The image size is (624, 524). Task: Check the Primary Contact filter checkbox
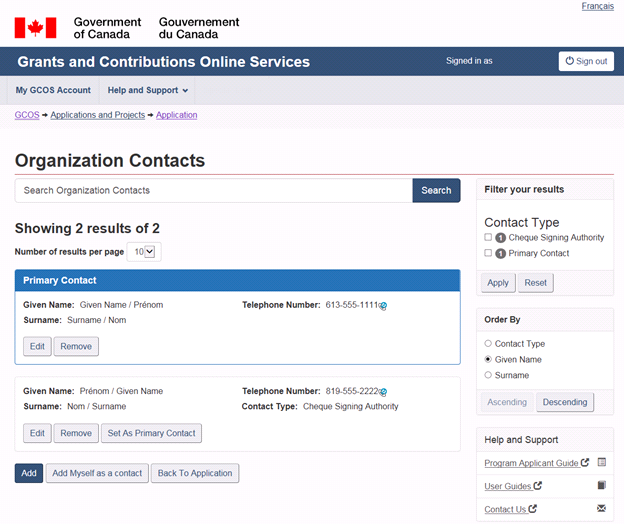488,254
